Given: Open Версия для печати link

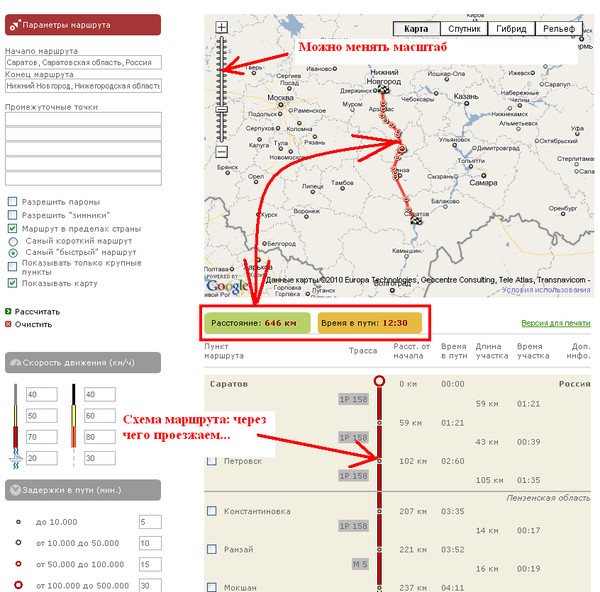Looking at the screenshot, I should click(x=556, y=323).
